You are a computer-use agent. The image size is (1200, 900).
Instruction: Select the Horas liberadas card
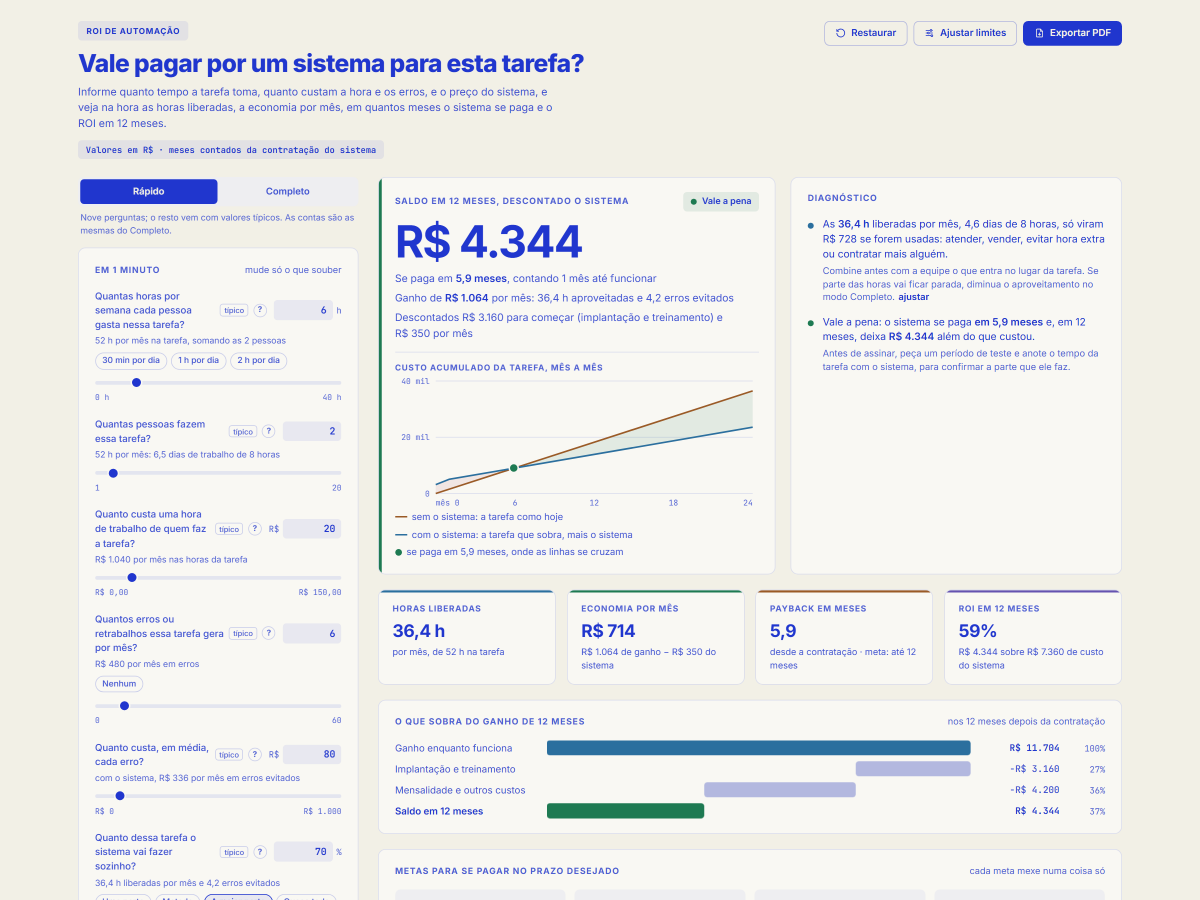click(x=467, y=637)
